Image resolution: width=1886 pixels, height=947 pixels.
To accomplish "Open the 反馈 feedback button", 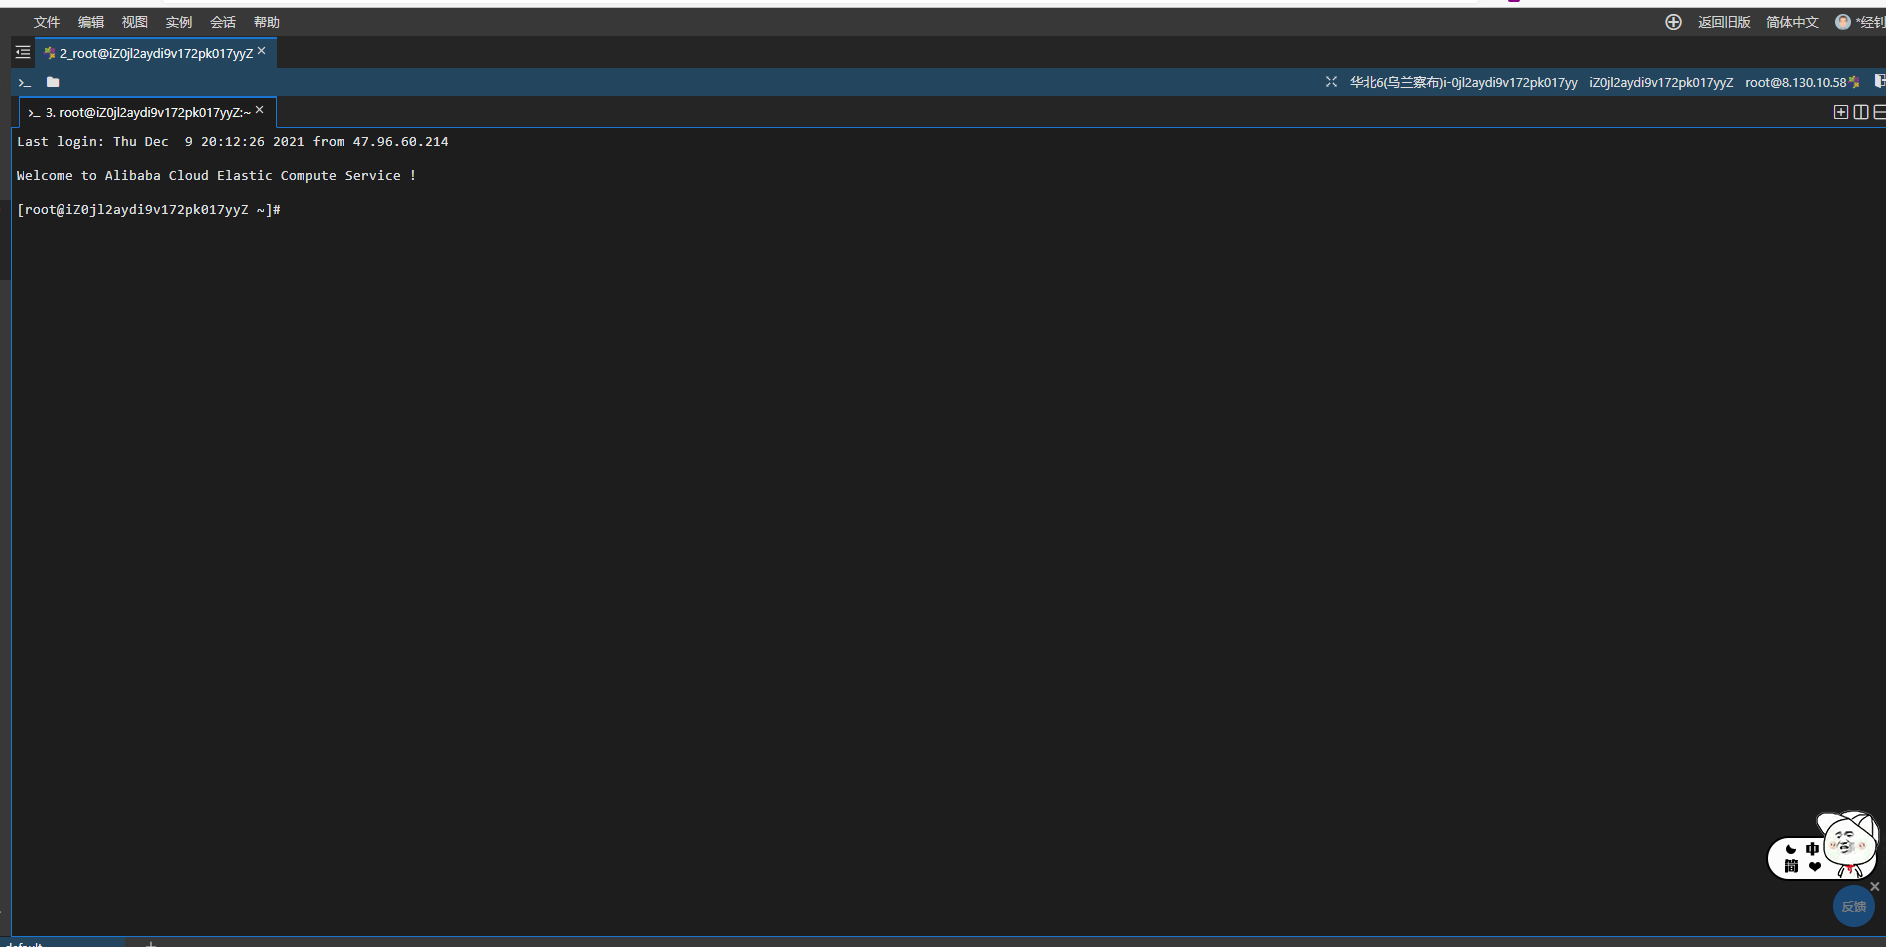I will click(1854, 906).
